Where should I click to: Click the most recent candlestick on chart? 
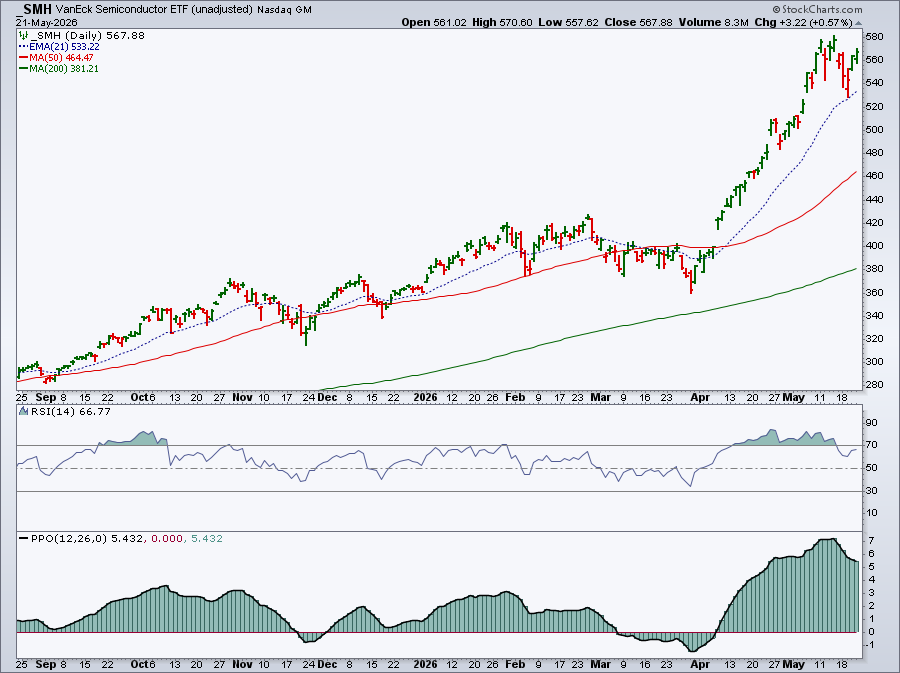click(856, 56)
